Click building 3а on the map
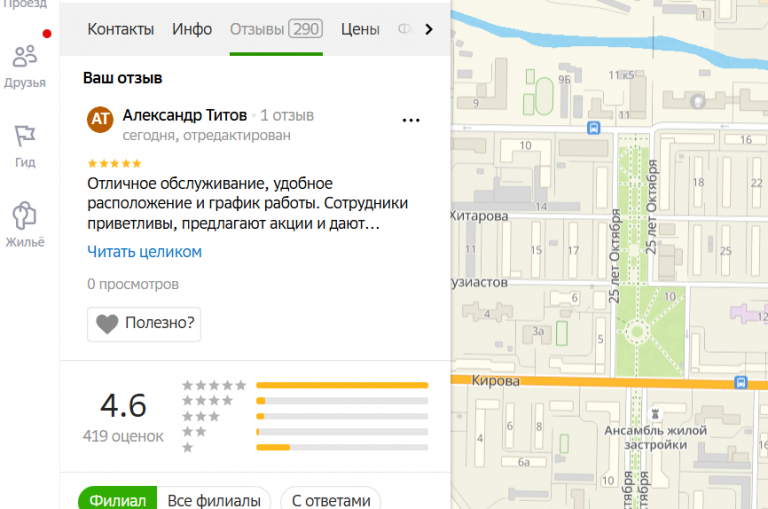This screenshot has width=768, height=509. [538, 331]
